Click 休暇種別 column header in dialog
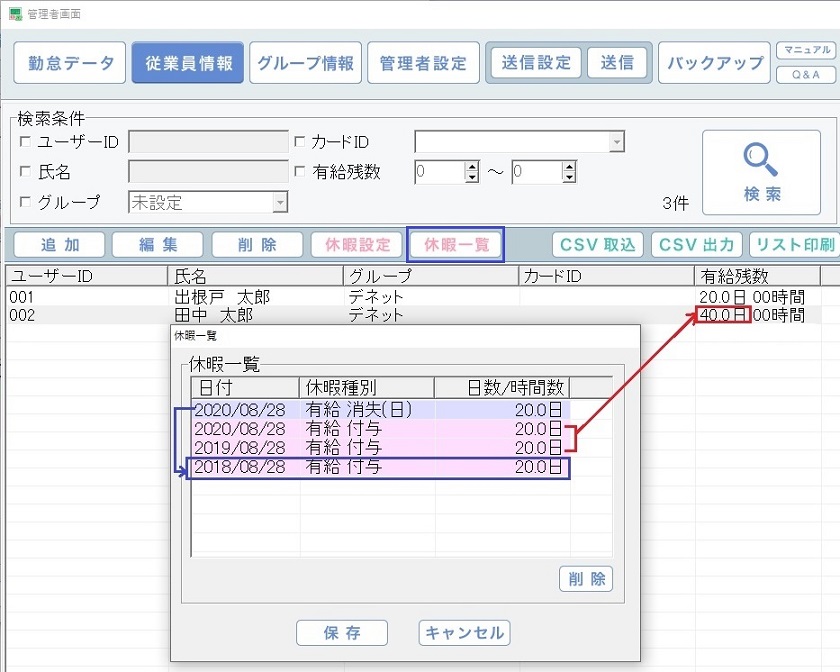Viewport: 840px width, 672px height. [x=366, y=387]
